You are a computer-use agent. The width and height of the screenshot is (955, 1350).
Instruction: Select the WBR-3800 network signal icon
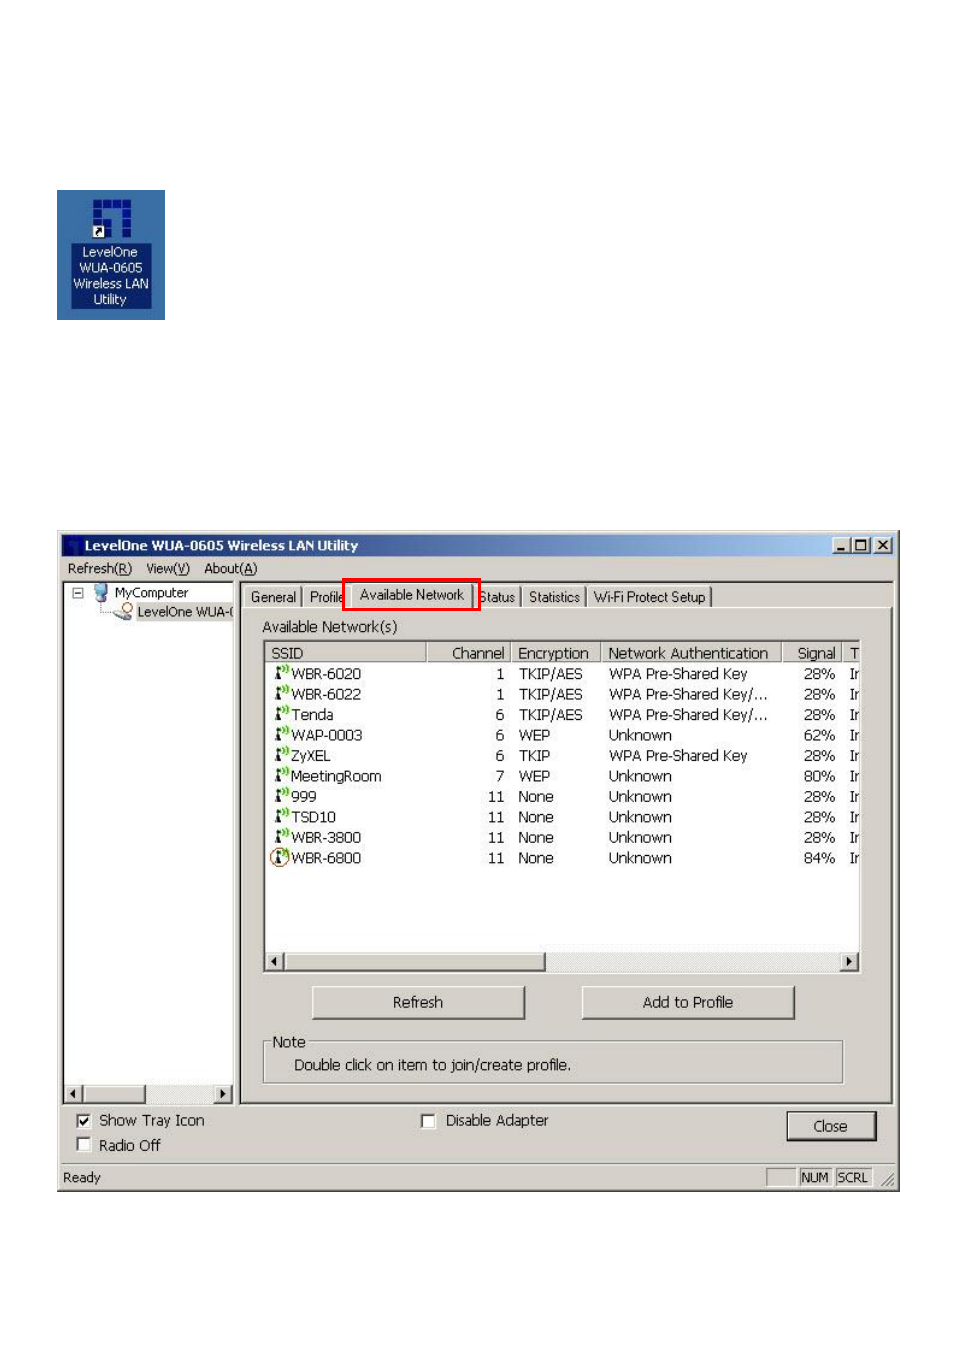tap(282, 837)
